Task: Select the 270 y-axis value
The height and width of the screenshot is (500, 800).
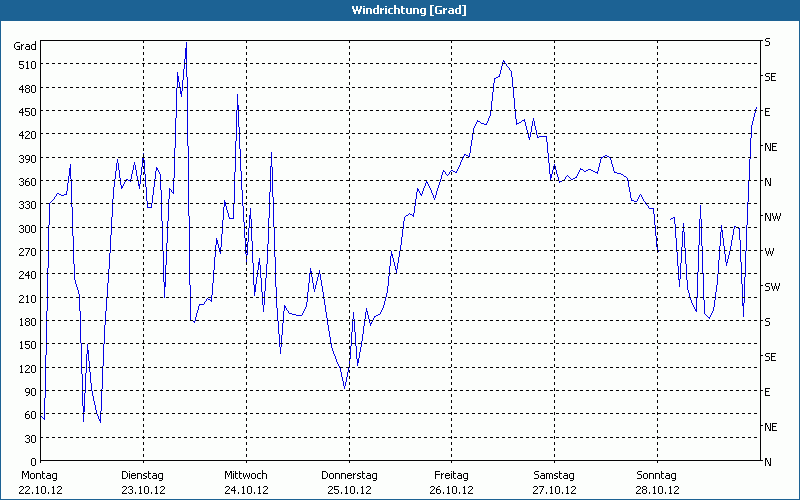Action: pyautogui.click(x=28, y=252)
